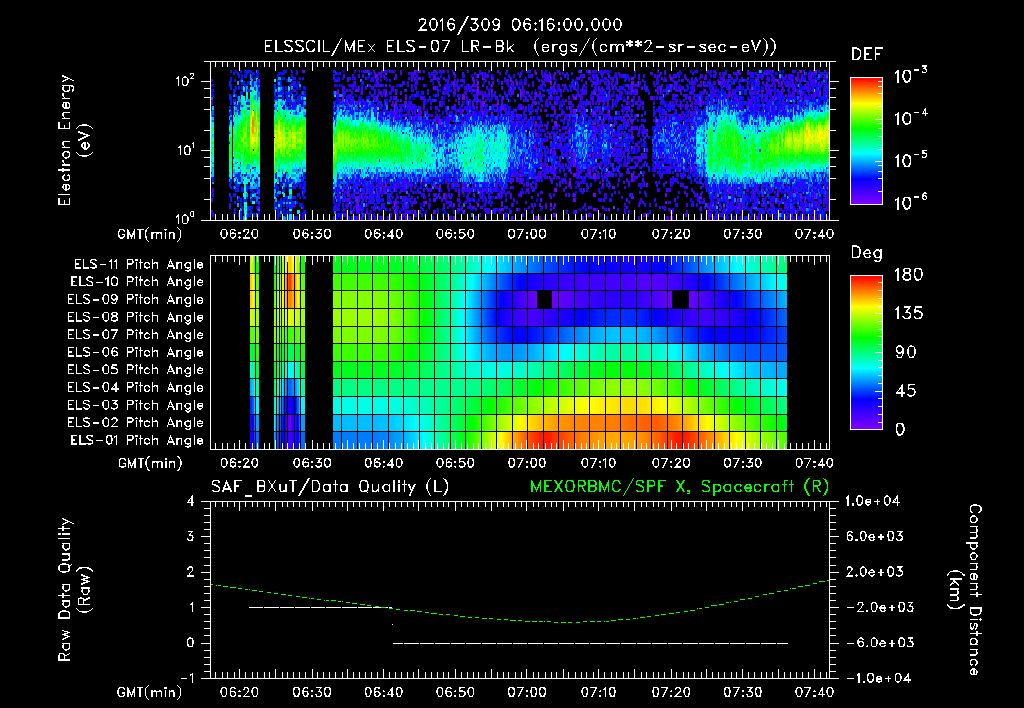Click the Deg pitch angle color bar
This screenshot has height=708, width=1024.
pyautogui.click(x=867, y=352)
